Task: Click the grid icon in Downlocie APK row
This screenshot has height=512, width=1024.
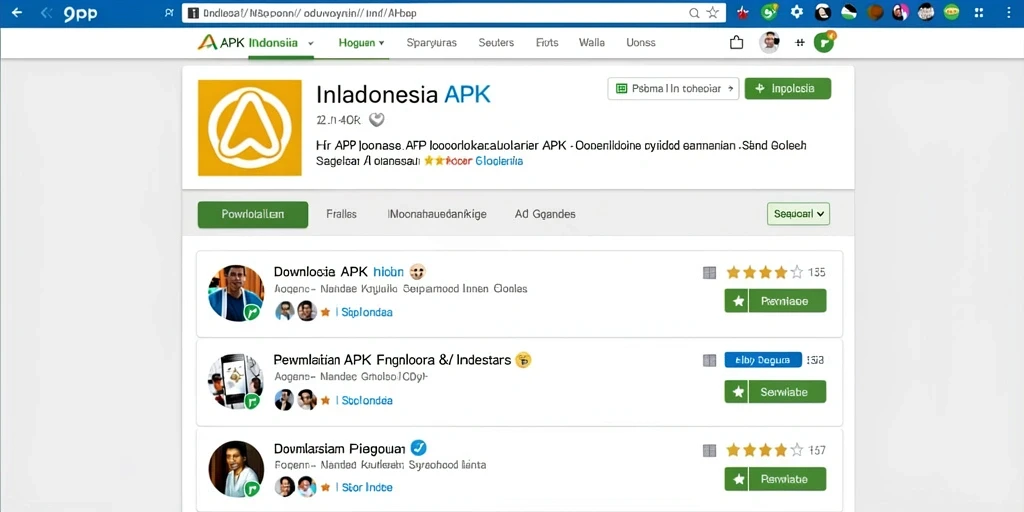Action: 709,273
